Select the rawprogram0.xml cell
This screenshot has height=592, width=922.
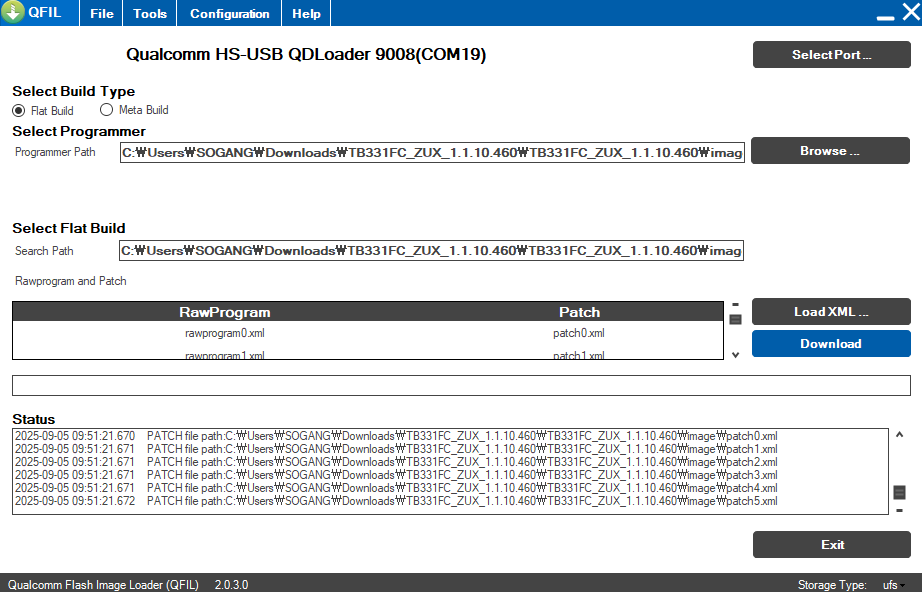coord(225,333)
